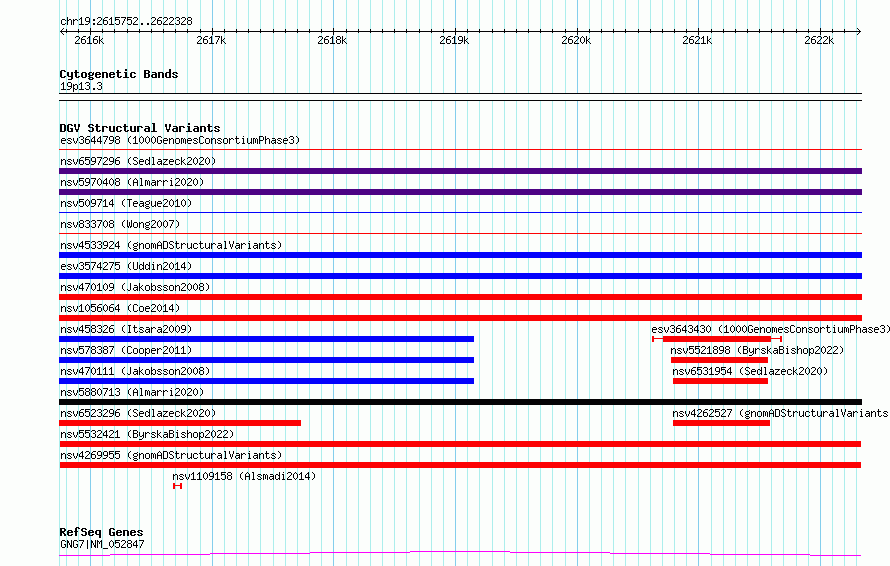This screenshot has height=566, width=890.
Task: Click the esv3643430 1000GenomesConsortiumPhase3 label
Action: coord(770,329)
